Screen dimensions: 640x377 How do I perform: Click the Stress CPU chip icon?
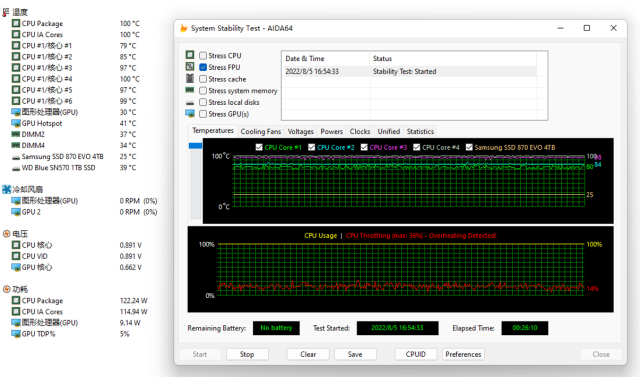coord(190,55)
